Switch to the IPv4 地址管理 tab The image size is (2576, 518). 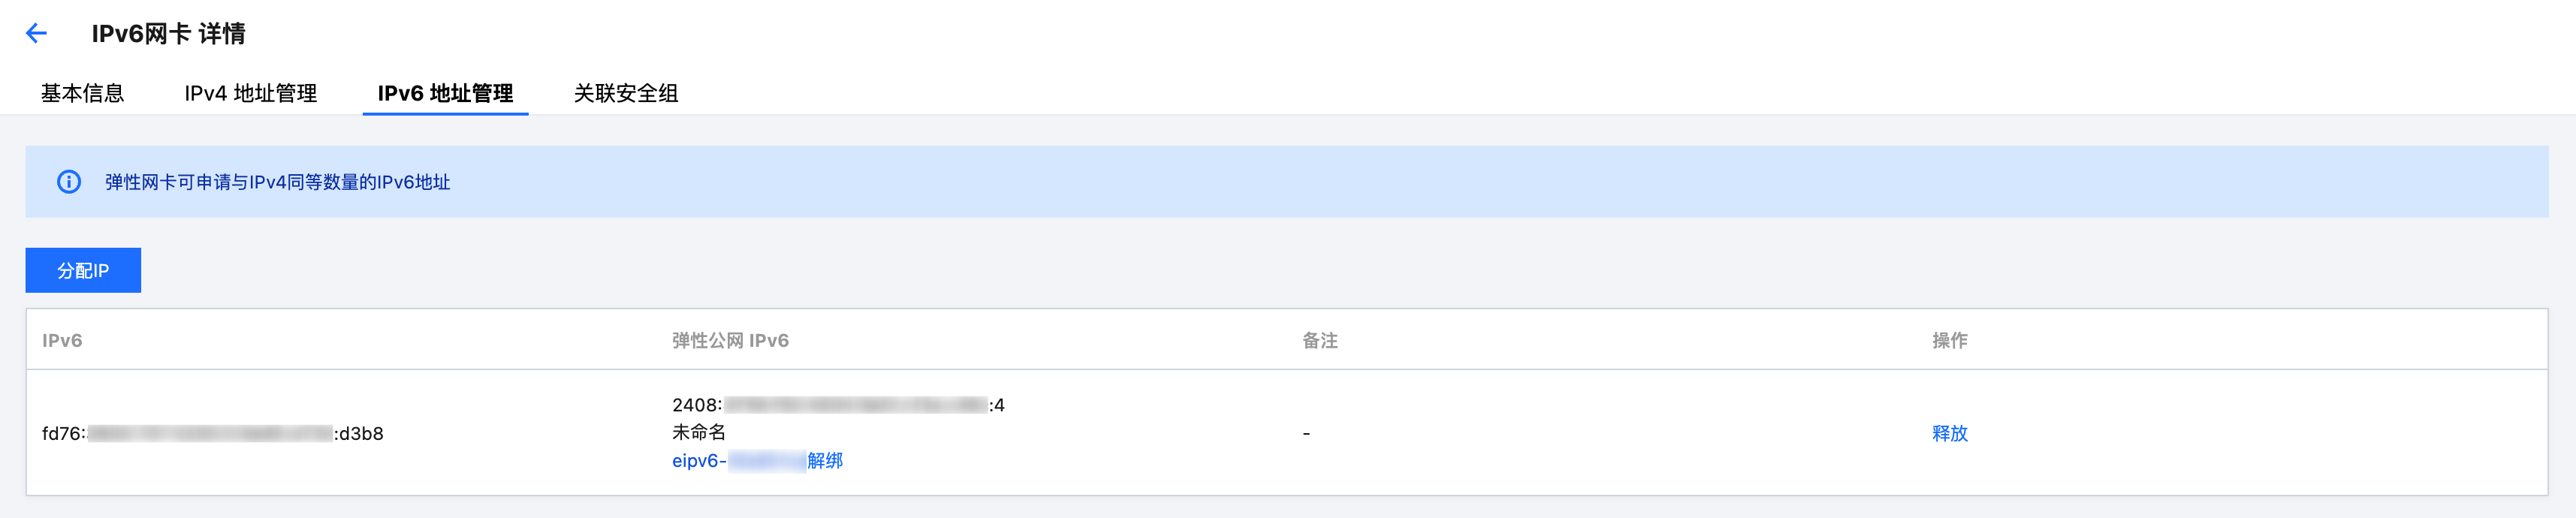point(250,93)
